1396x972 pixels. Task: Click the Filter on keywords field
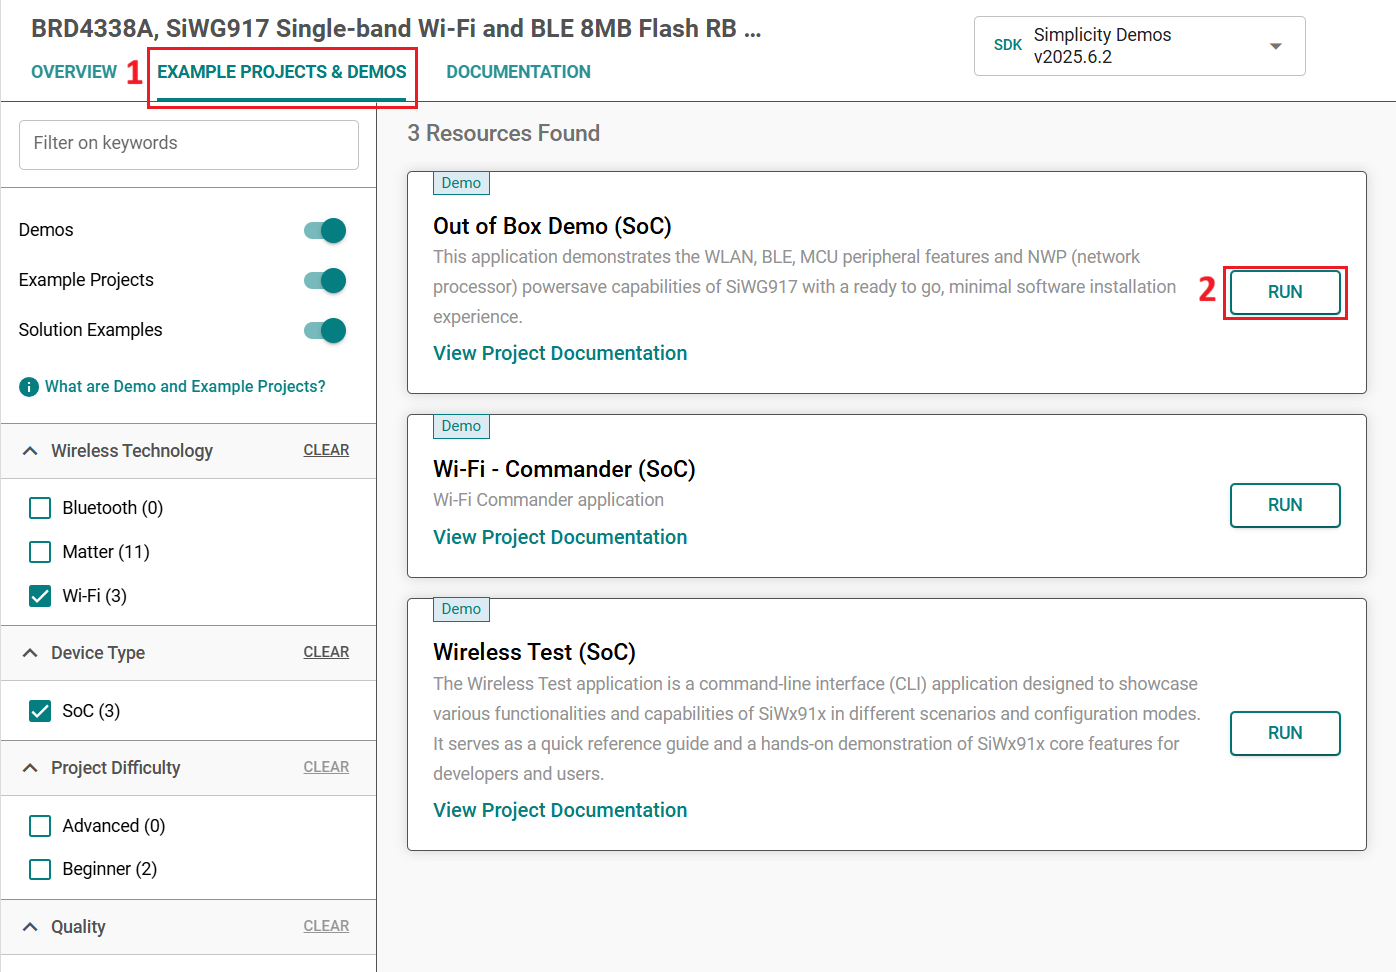[189, 144]
